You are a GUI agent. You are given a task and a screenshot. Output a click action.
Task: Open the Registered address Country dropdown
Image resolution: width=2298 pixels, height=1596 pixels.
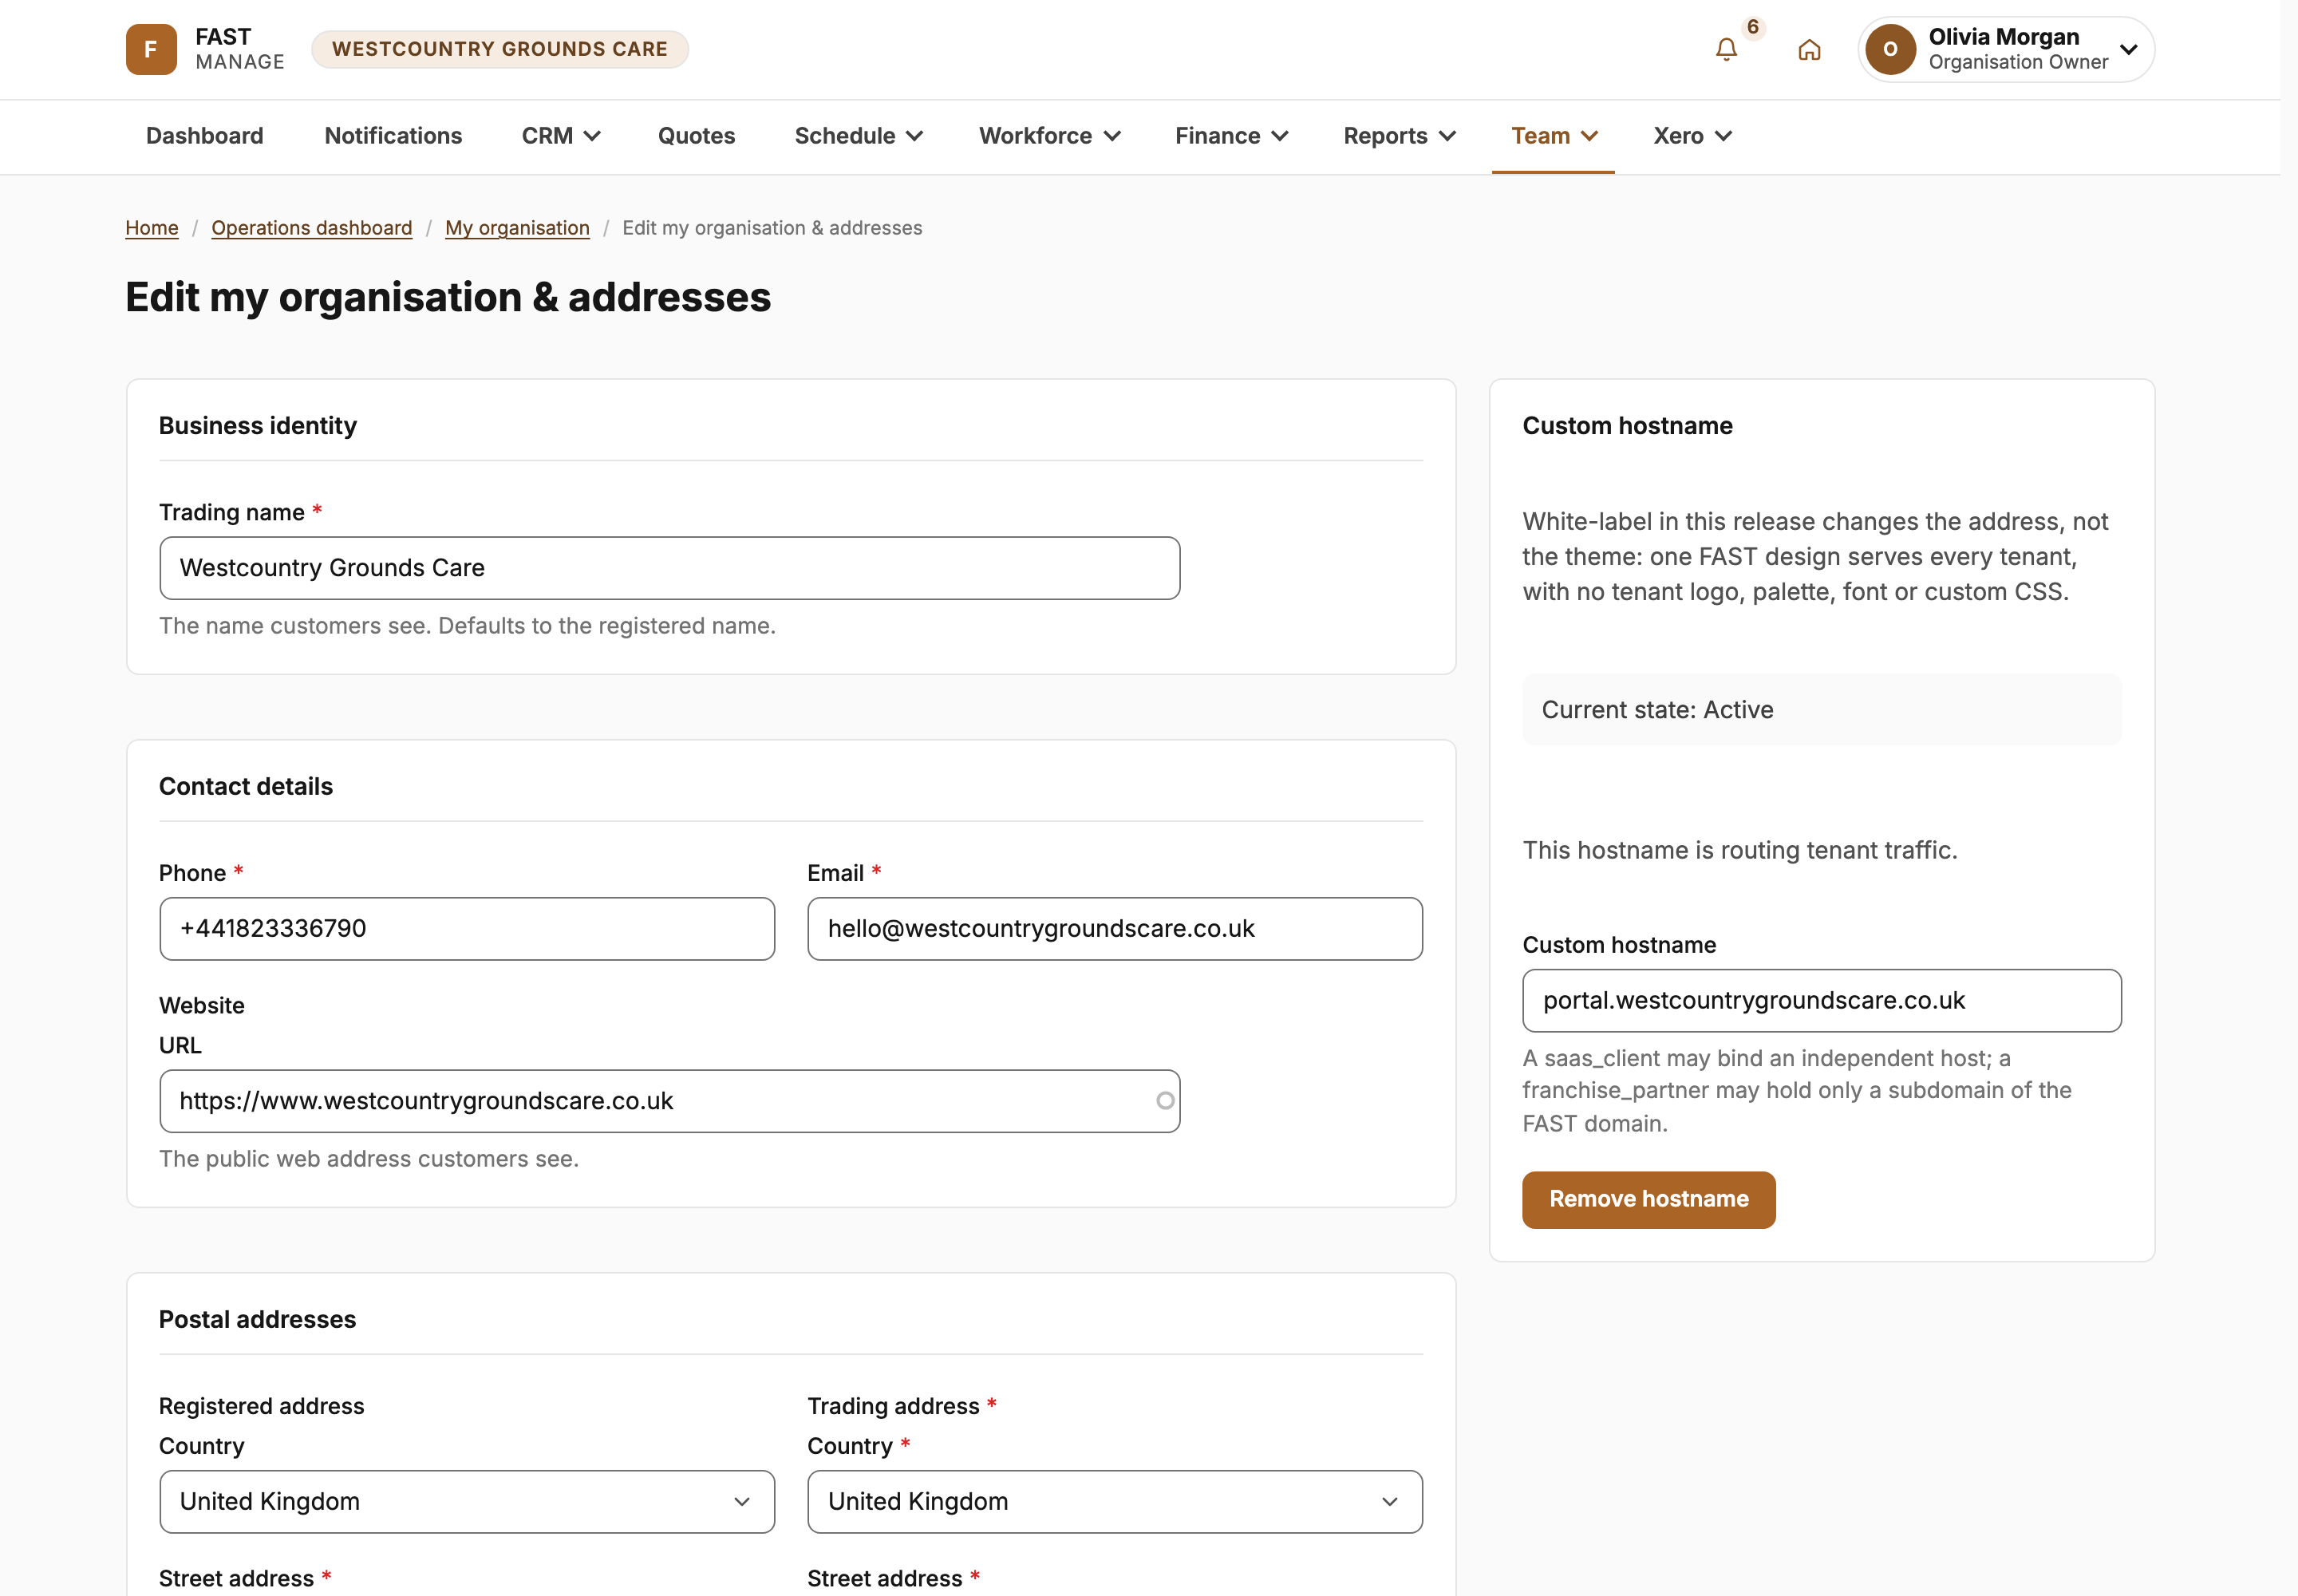[467, 1502]
